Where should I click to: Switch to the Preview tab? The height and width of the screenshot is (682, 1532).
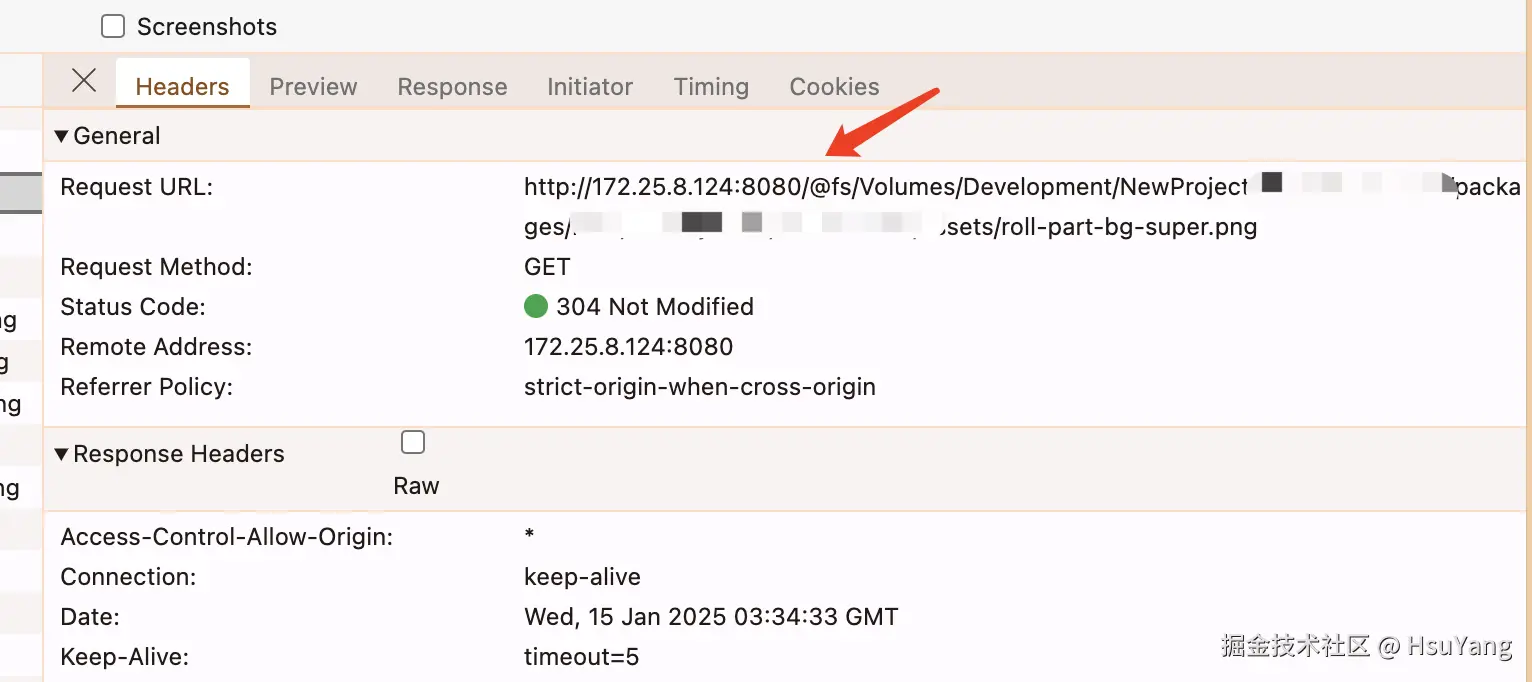point(313,87)
